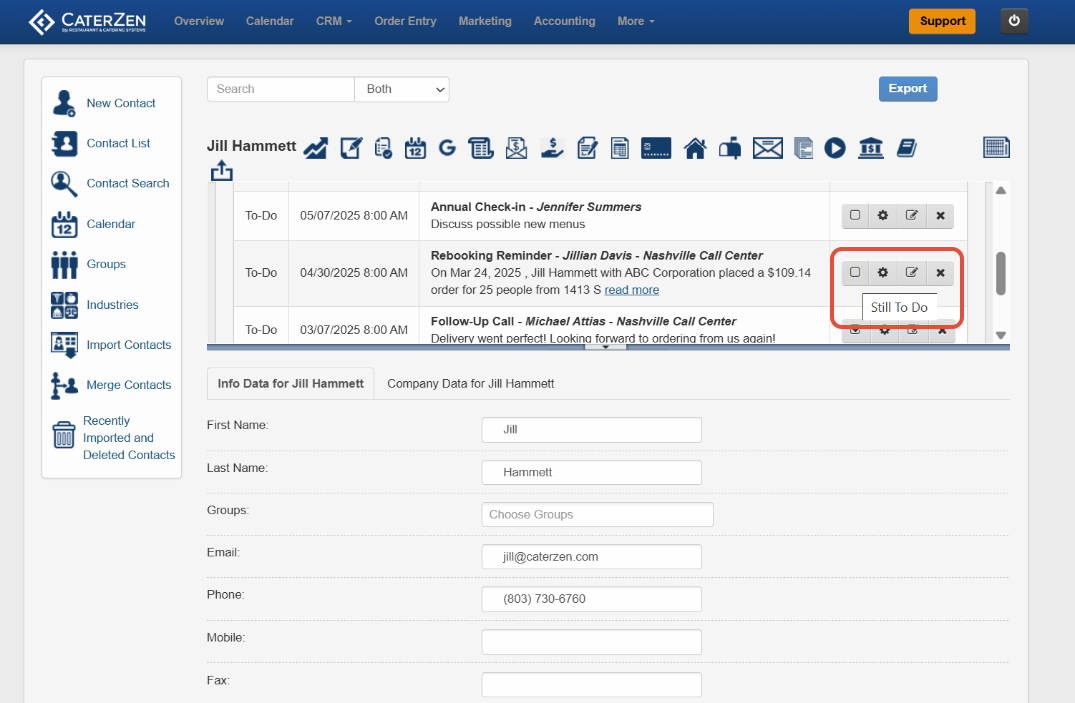This screenshot has width=1075, height=703.
Task: Open the Overview menu item
Action: 199,21
